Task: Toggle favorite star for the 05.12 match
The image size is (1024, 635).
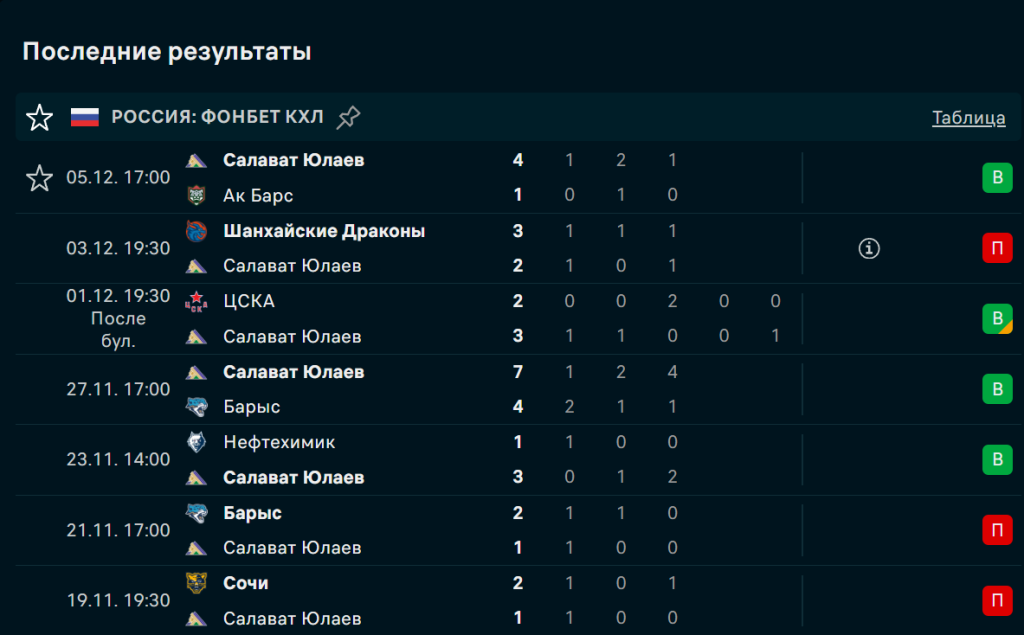Action: (39, 178)
